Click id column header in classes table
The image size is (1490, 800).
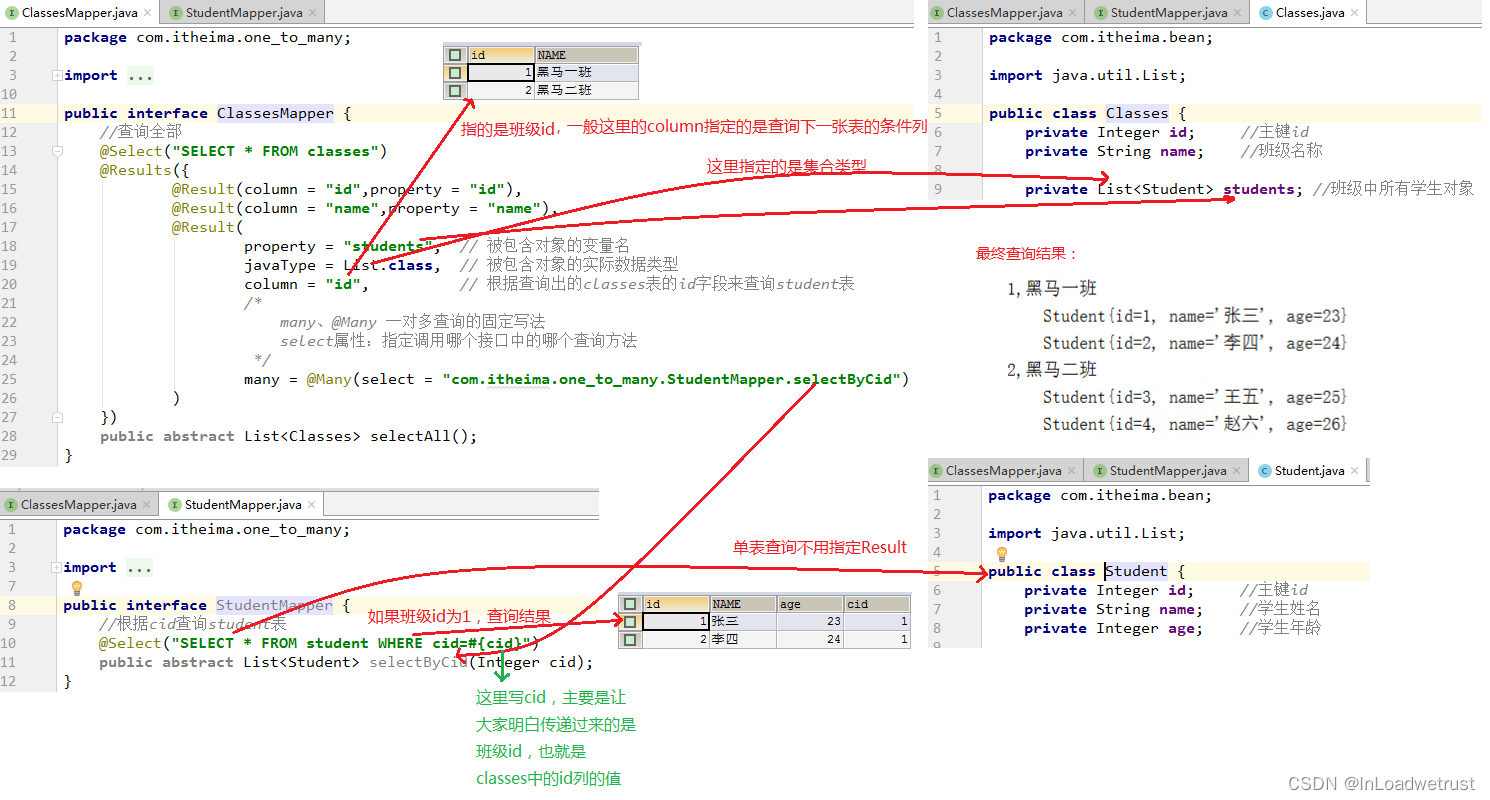(501, 55)
